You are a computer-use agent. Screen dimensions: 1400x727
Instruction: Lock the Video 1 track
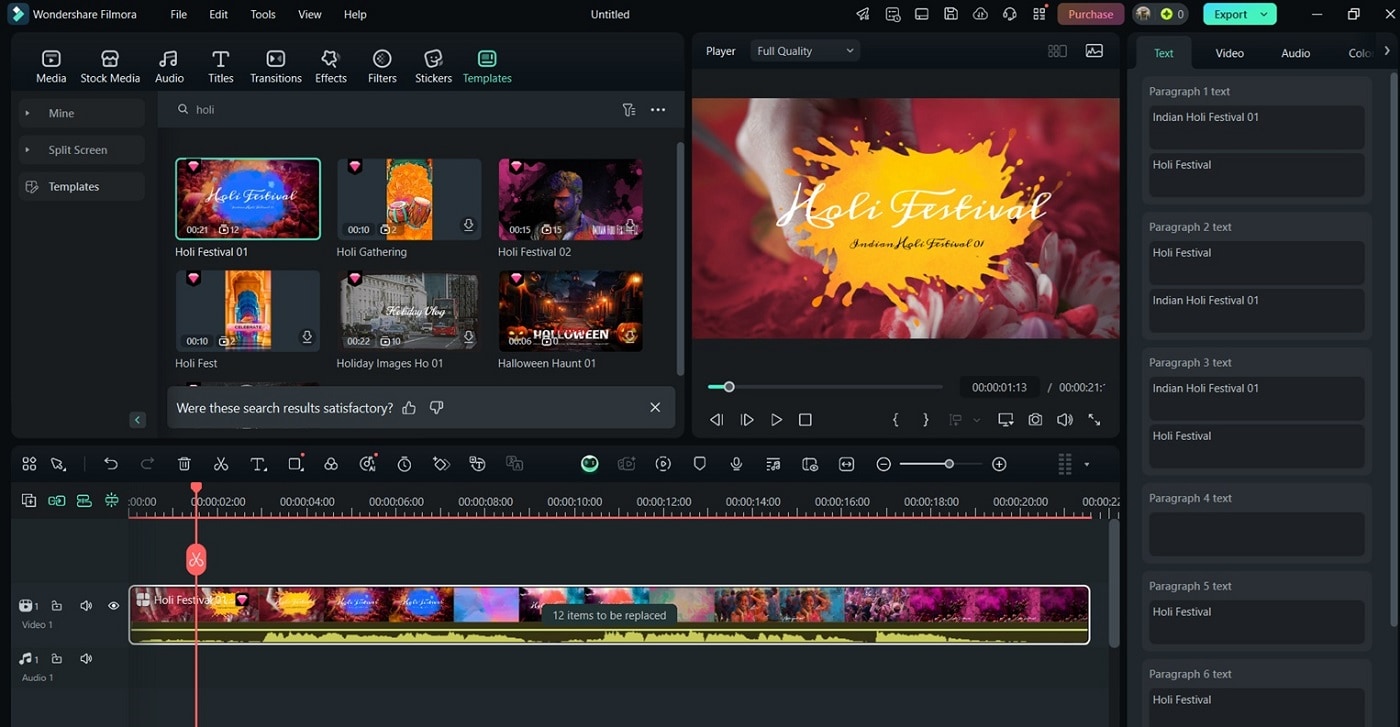tap(57, 606)
